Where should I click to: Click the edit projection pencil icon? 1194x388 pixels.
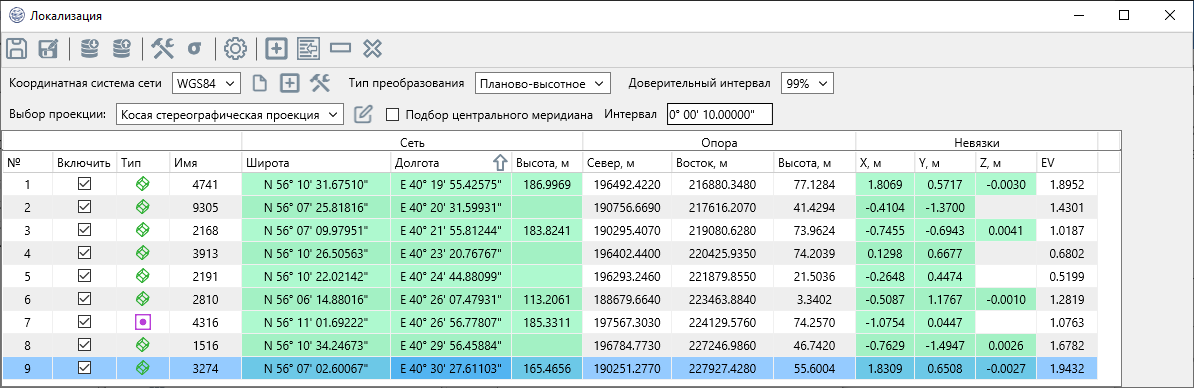[x=364, y=114]
